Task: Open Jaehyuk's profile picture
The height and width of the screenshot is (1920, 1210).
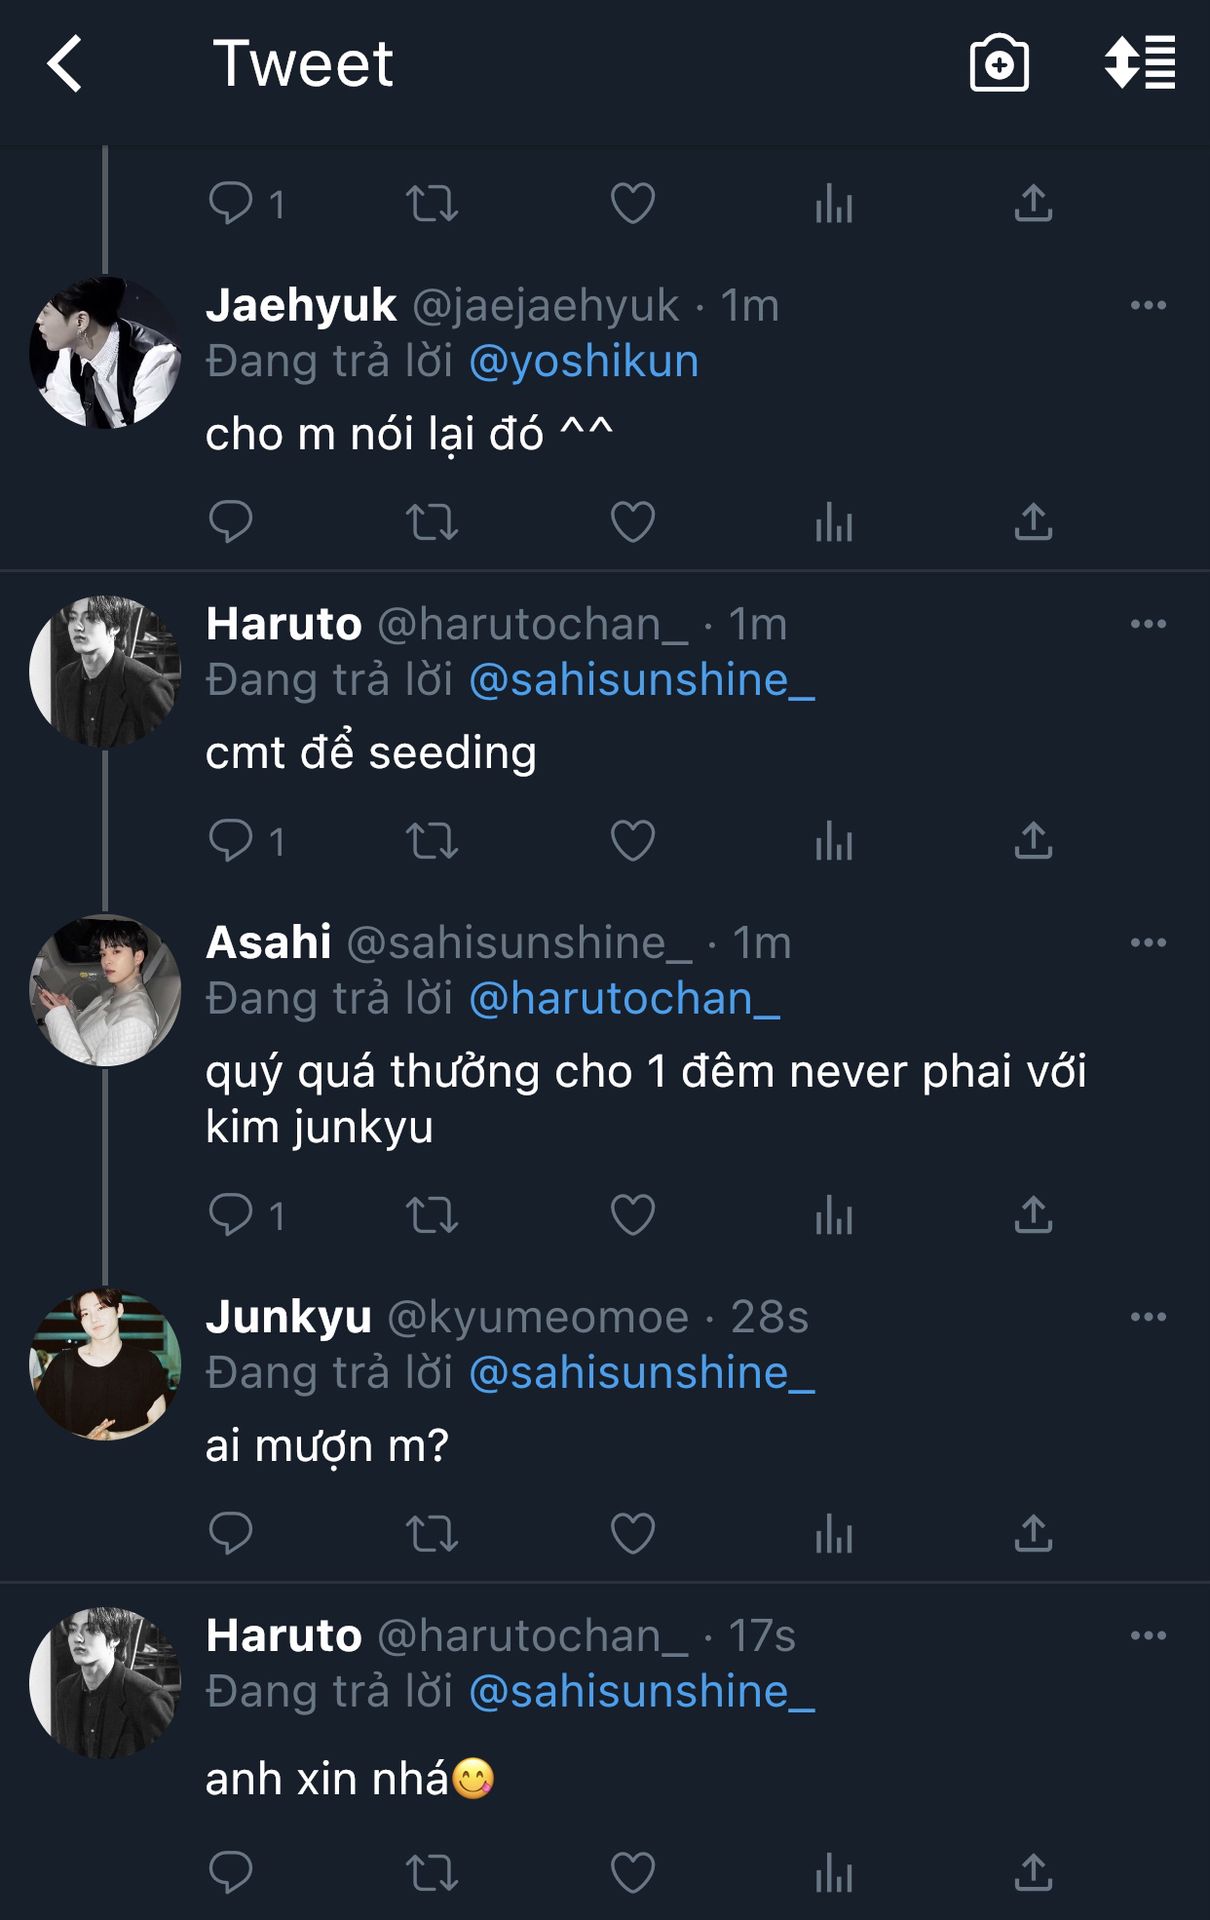Action: point(105,352)
